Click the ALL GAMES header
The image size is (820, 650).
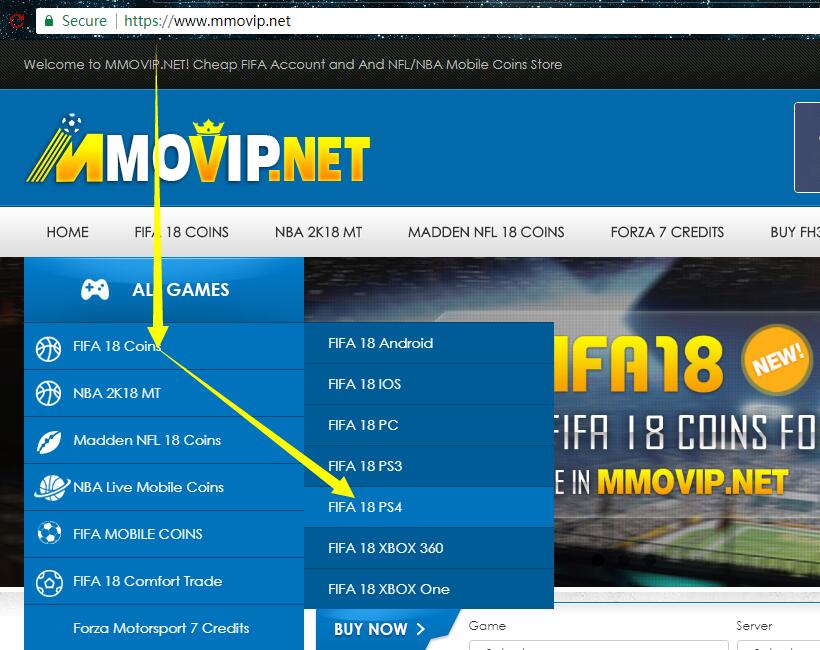click(x=164, y=290)
